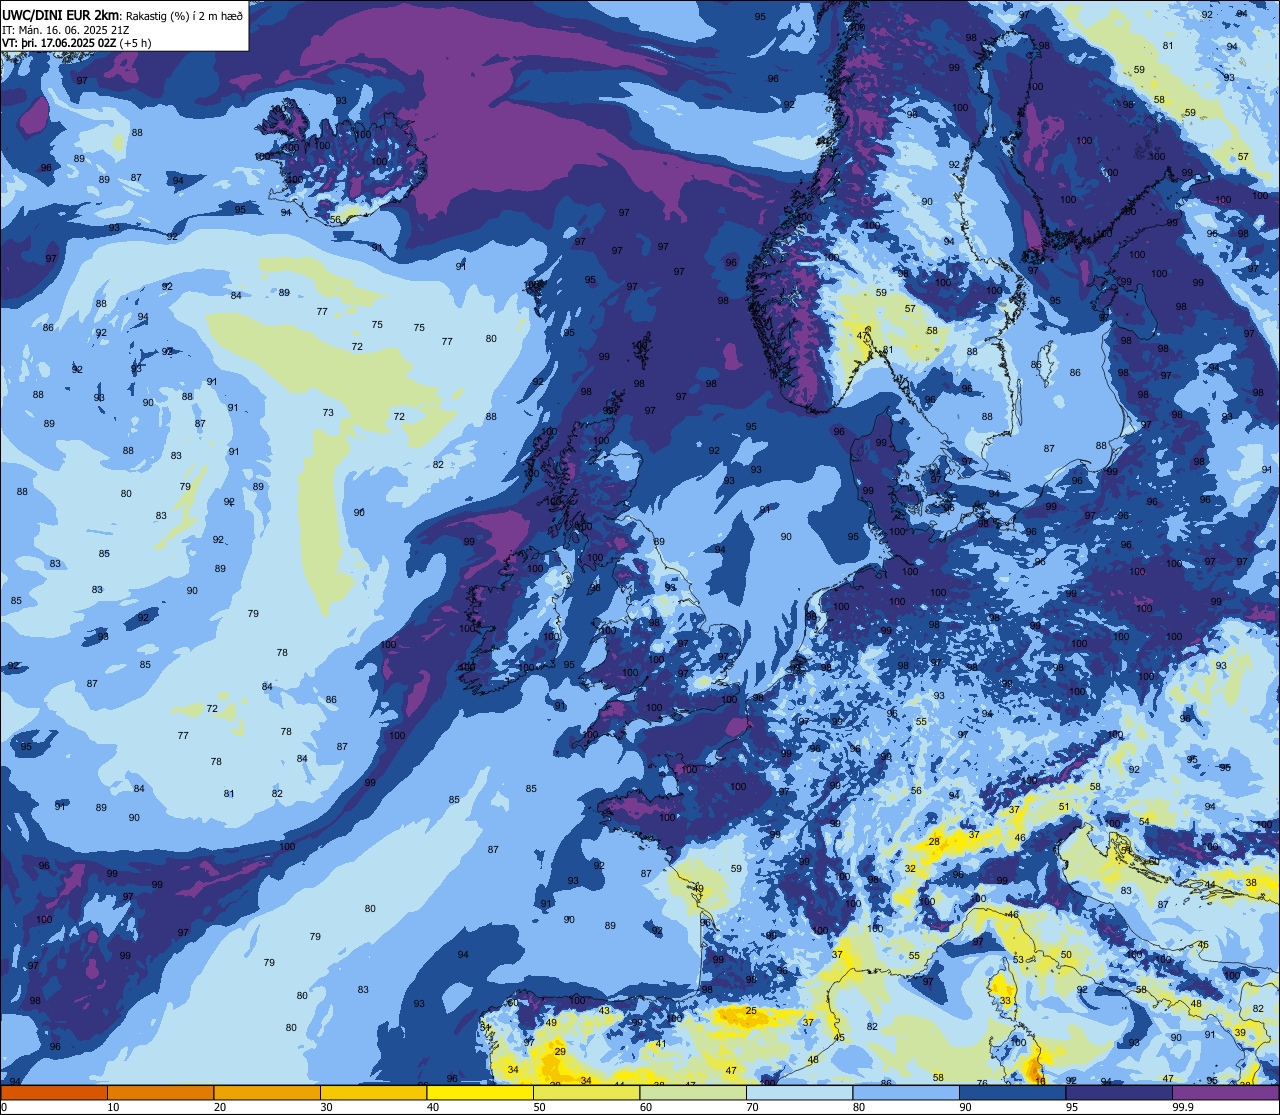Click the humidity value "32" on the map

coord(910,869)
